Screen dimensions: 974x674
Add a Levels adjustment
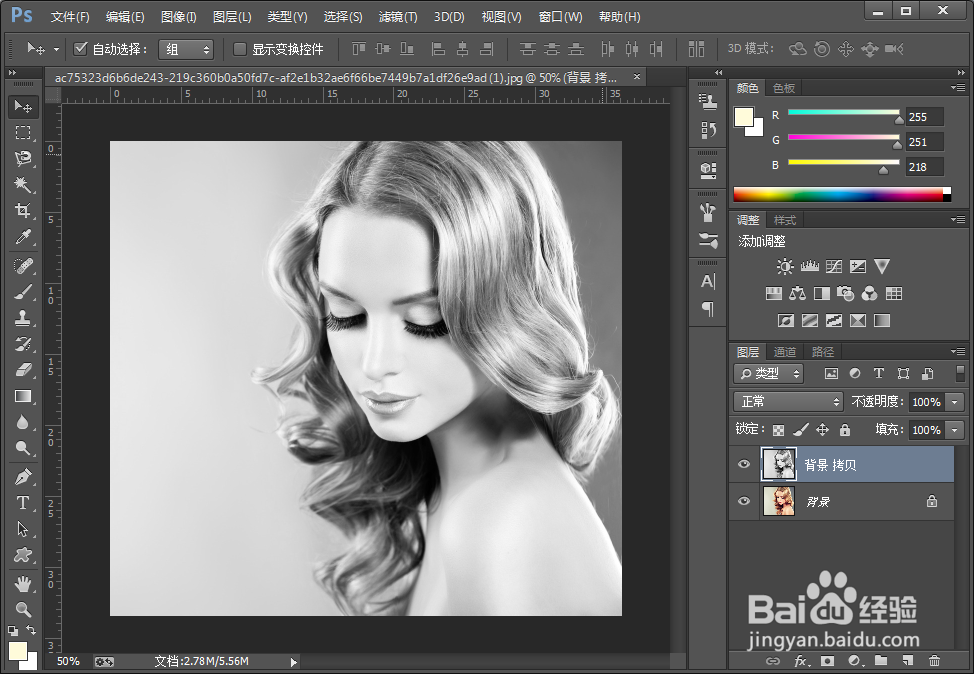(x=809, y=266)
